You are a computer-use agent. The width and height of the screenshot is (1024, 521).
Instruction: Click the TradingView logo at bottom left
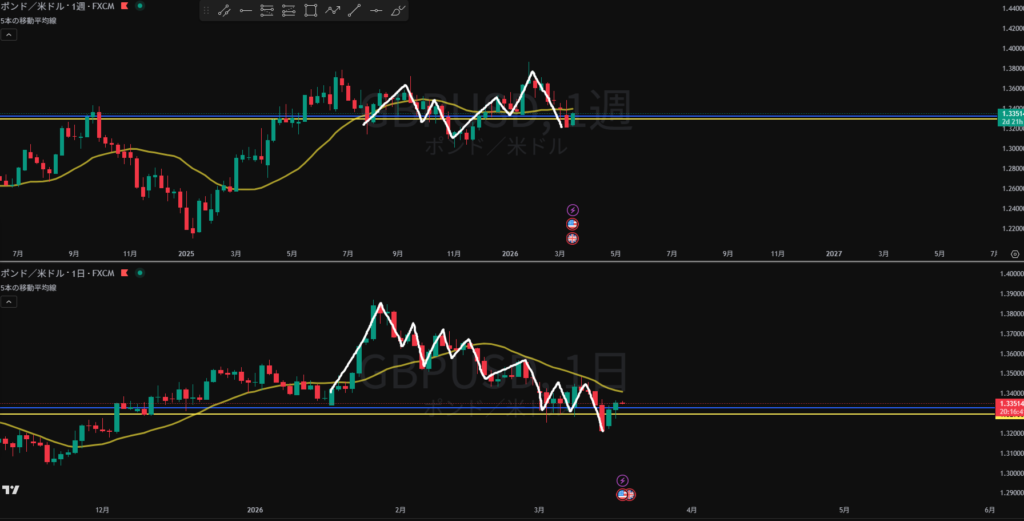click(11, 490)
